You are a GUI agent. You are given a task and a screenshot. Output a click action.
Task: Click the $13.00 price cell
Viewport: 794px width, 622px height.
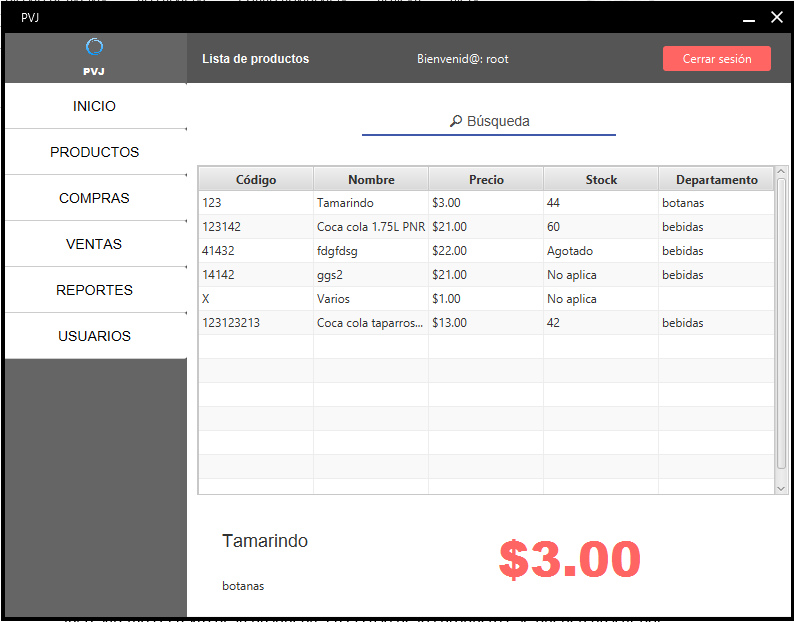486,323
